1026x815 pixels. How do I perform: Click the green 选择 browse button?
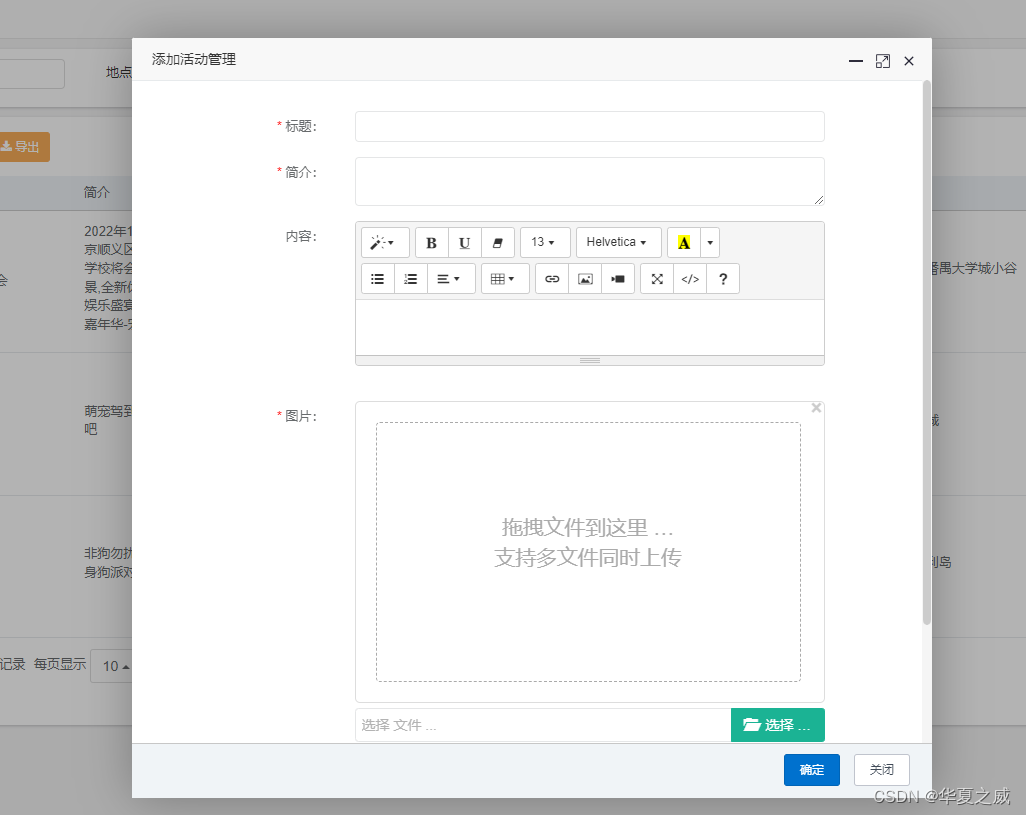(777, 725)
